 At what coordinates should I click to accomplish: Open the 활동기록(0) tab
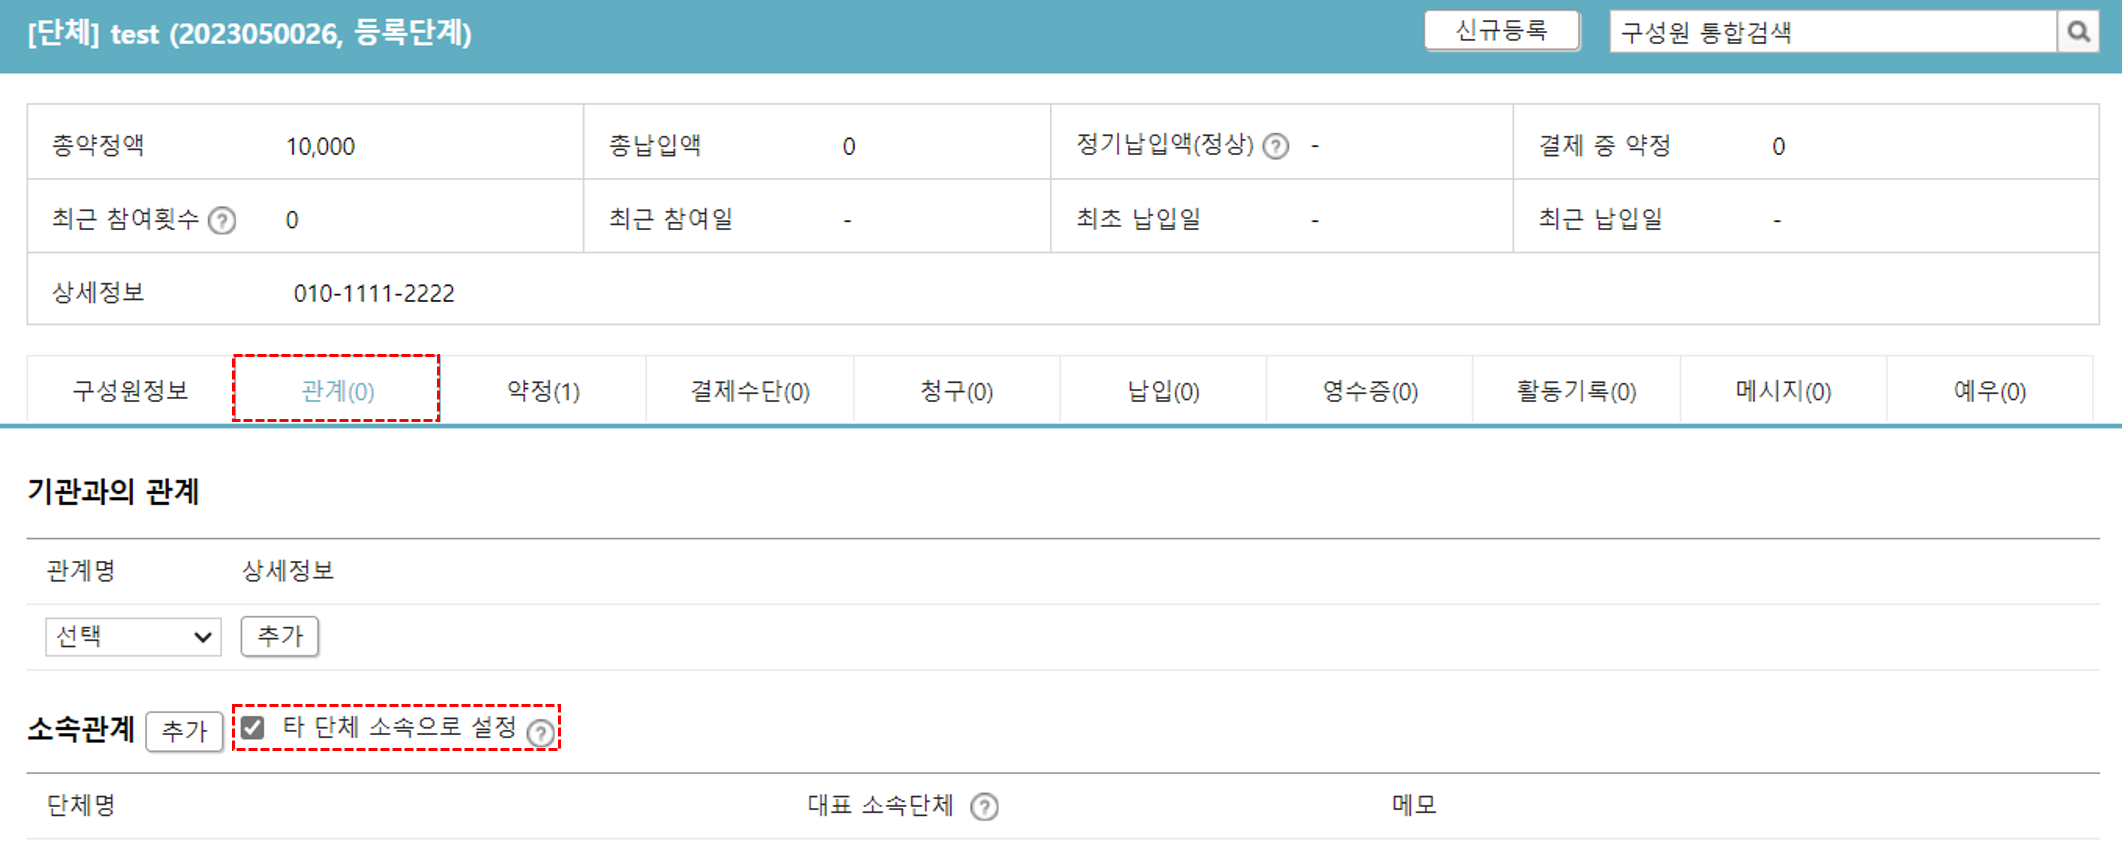click(1576, 391)
